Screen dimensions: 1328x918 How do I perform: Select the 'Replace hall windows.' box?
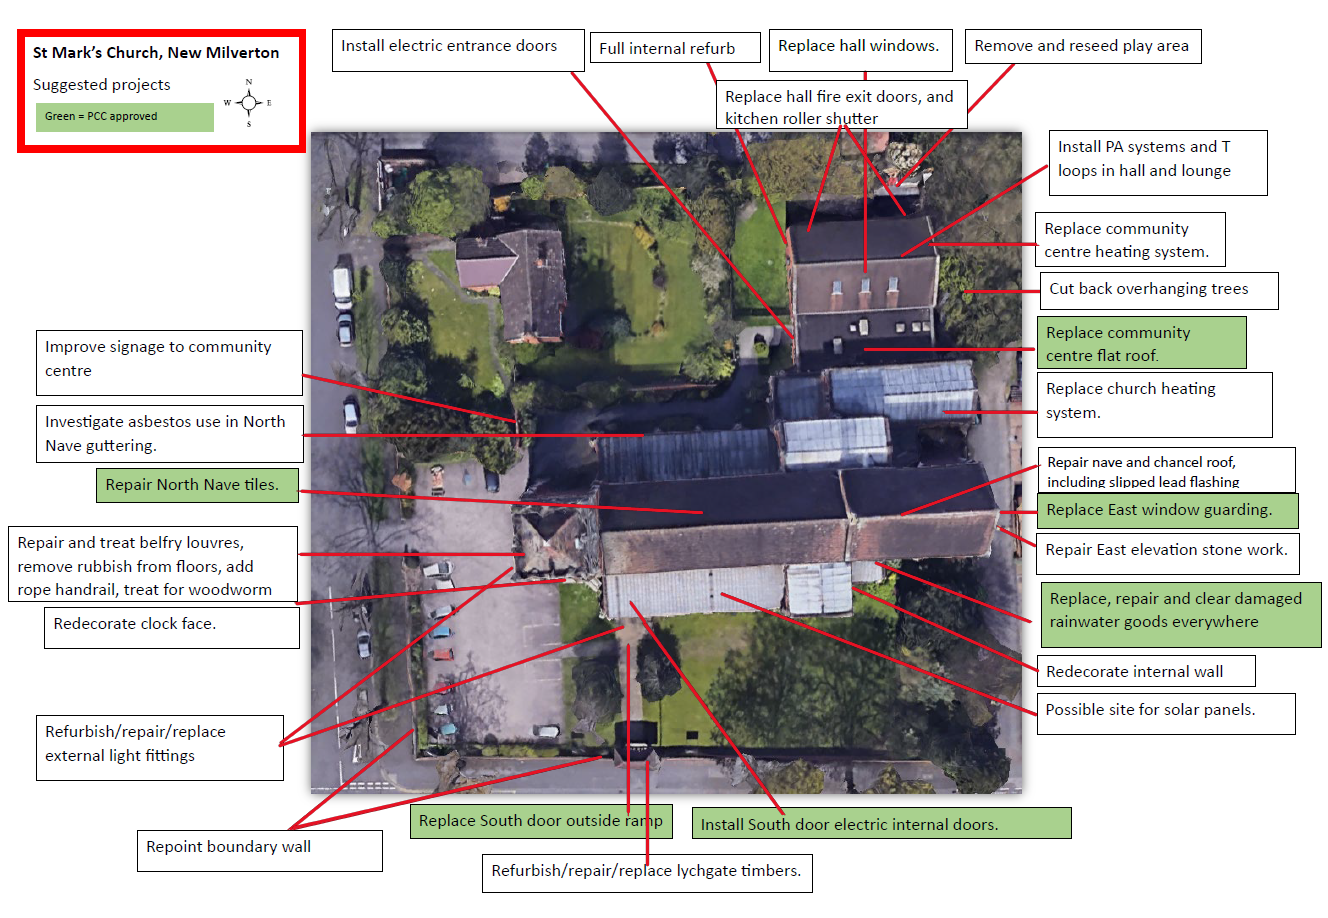[861, 50]
